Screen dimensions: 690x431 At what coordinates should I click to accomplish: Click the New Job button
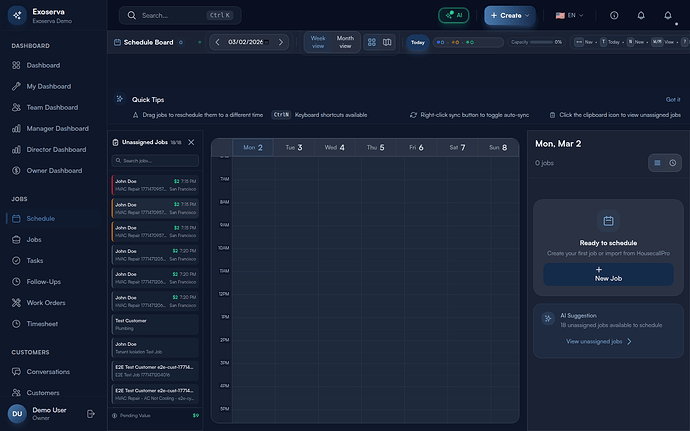(x=608, y=274)
